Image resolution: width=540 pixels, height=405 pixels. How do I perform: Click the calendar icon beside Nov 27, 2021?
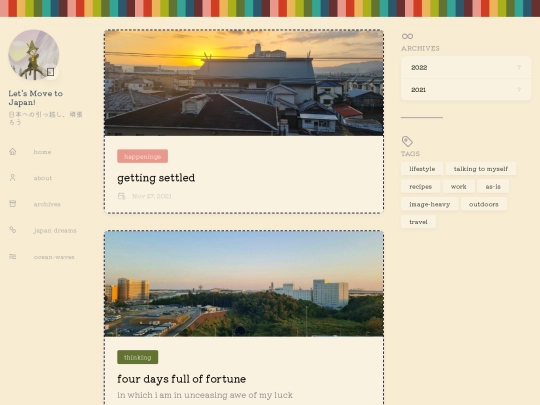tap(122, 196)
